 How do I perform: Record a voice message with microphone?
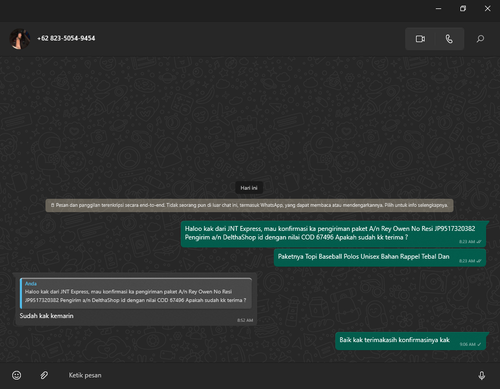(482, 376)
